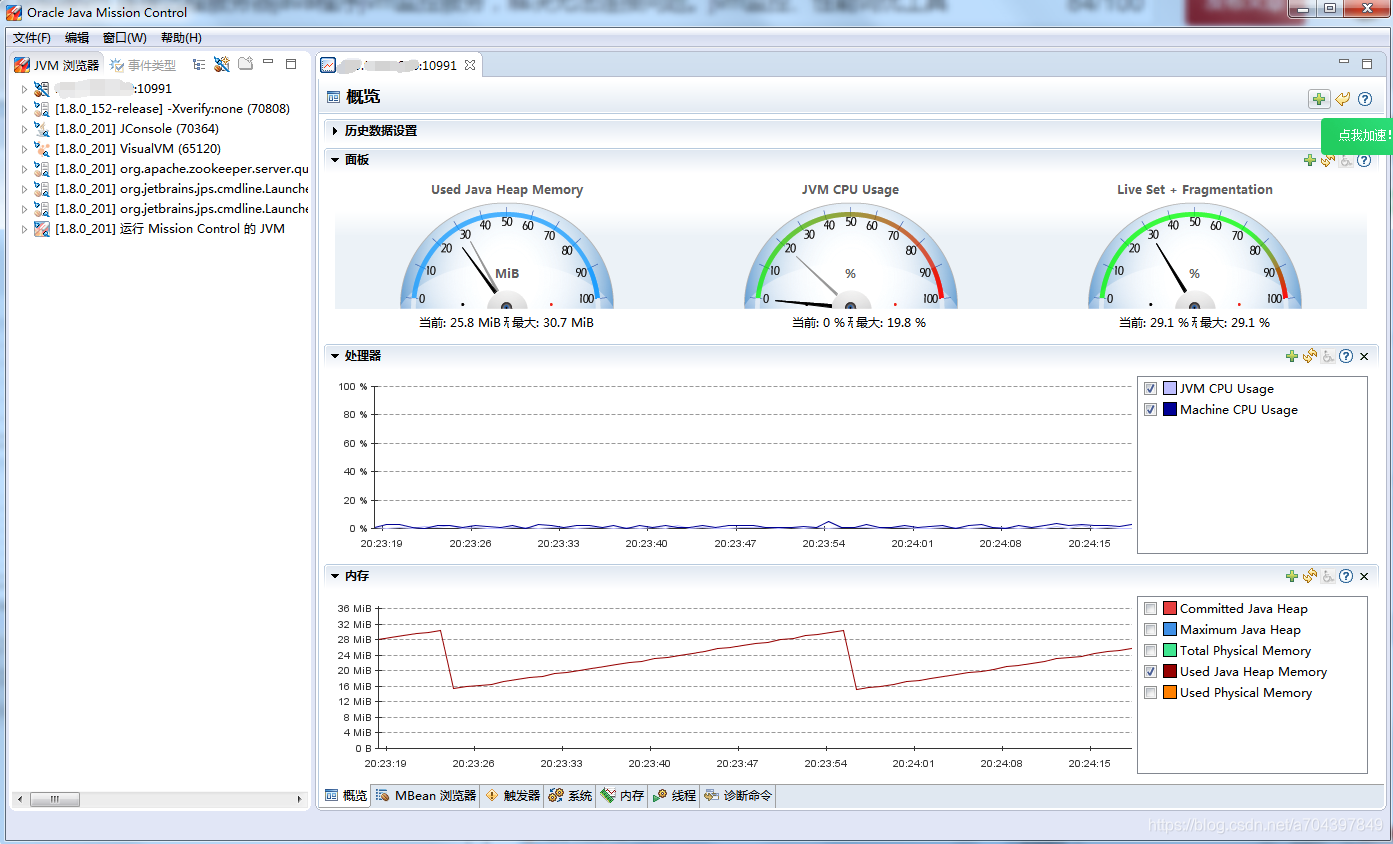Open help for the 内存 section
The width and height of the screenshot is (1393, 844).
click(x=1346, y=576)
